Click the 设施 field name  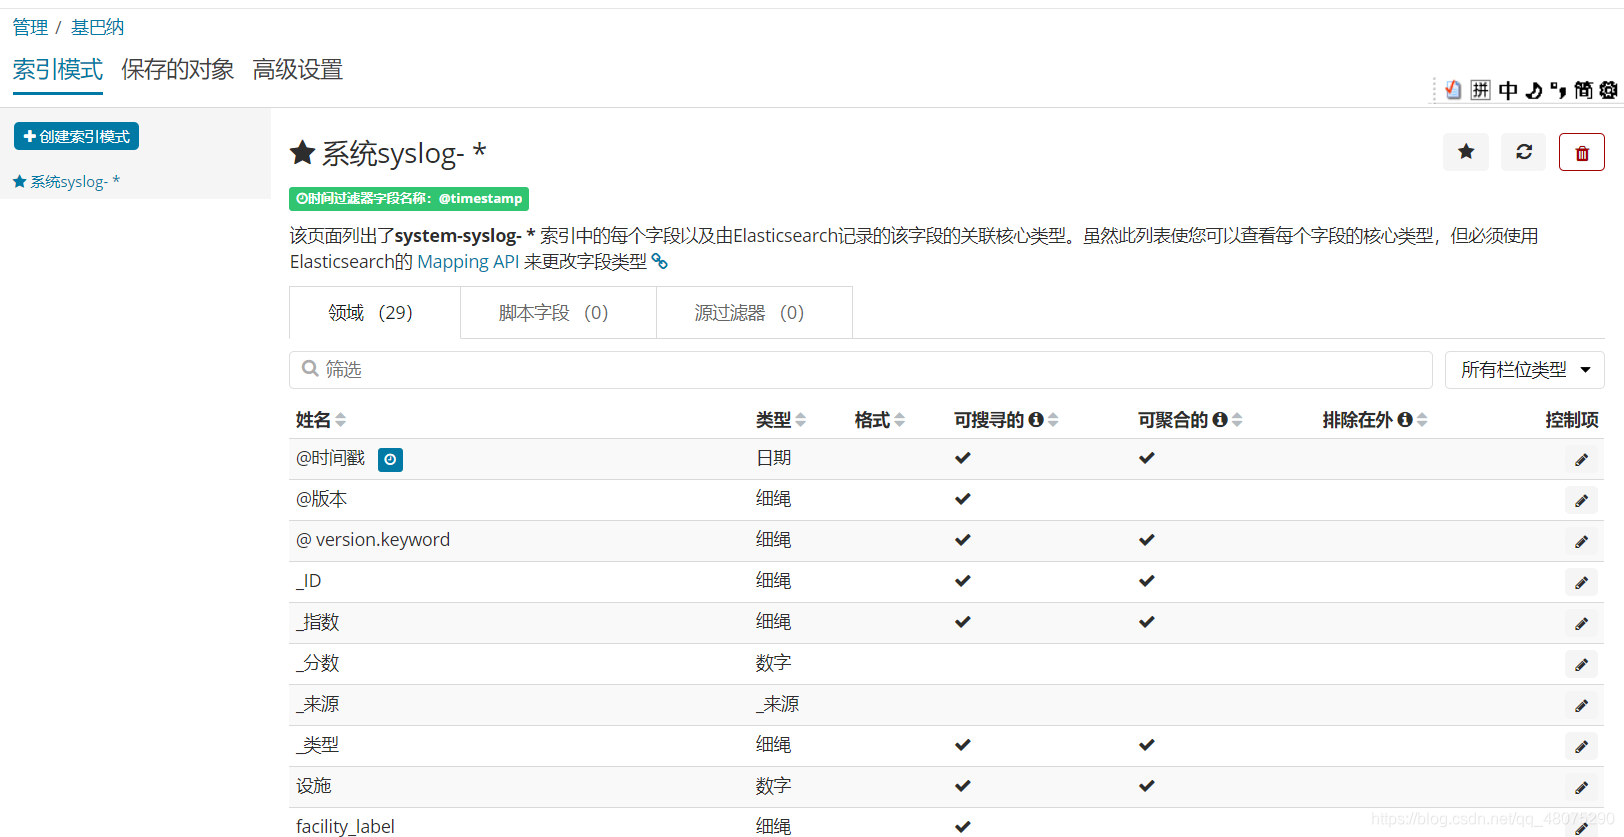(x=313, y=786)
